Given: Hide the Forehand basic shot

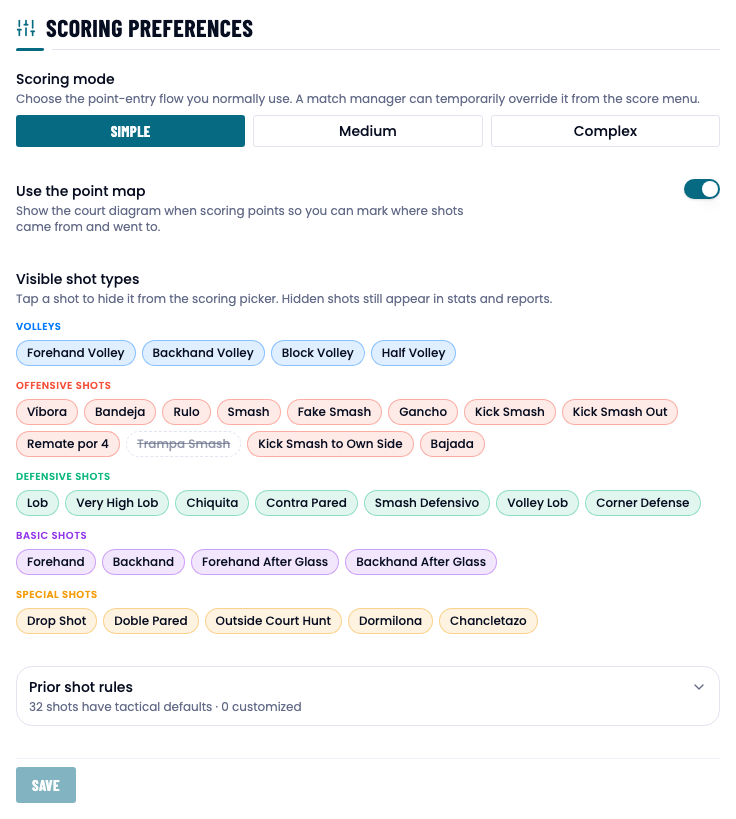Looking at the screenshot, I should tap(56, 562).
